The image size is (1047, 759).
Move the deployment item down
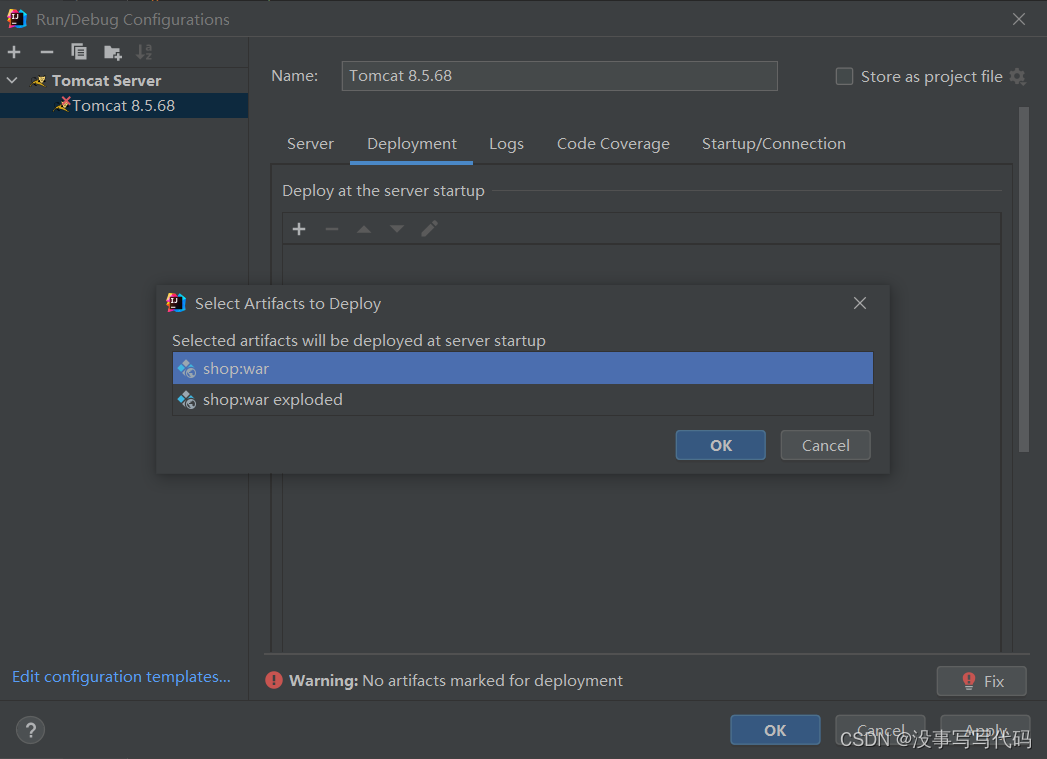(397, 229)
